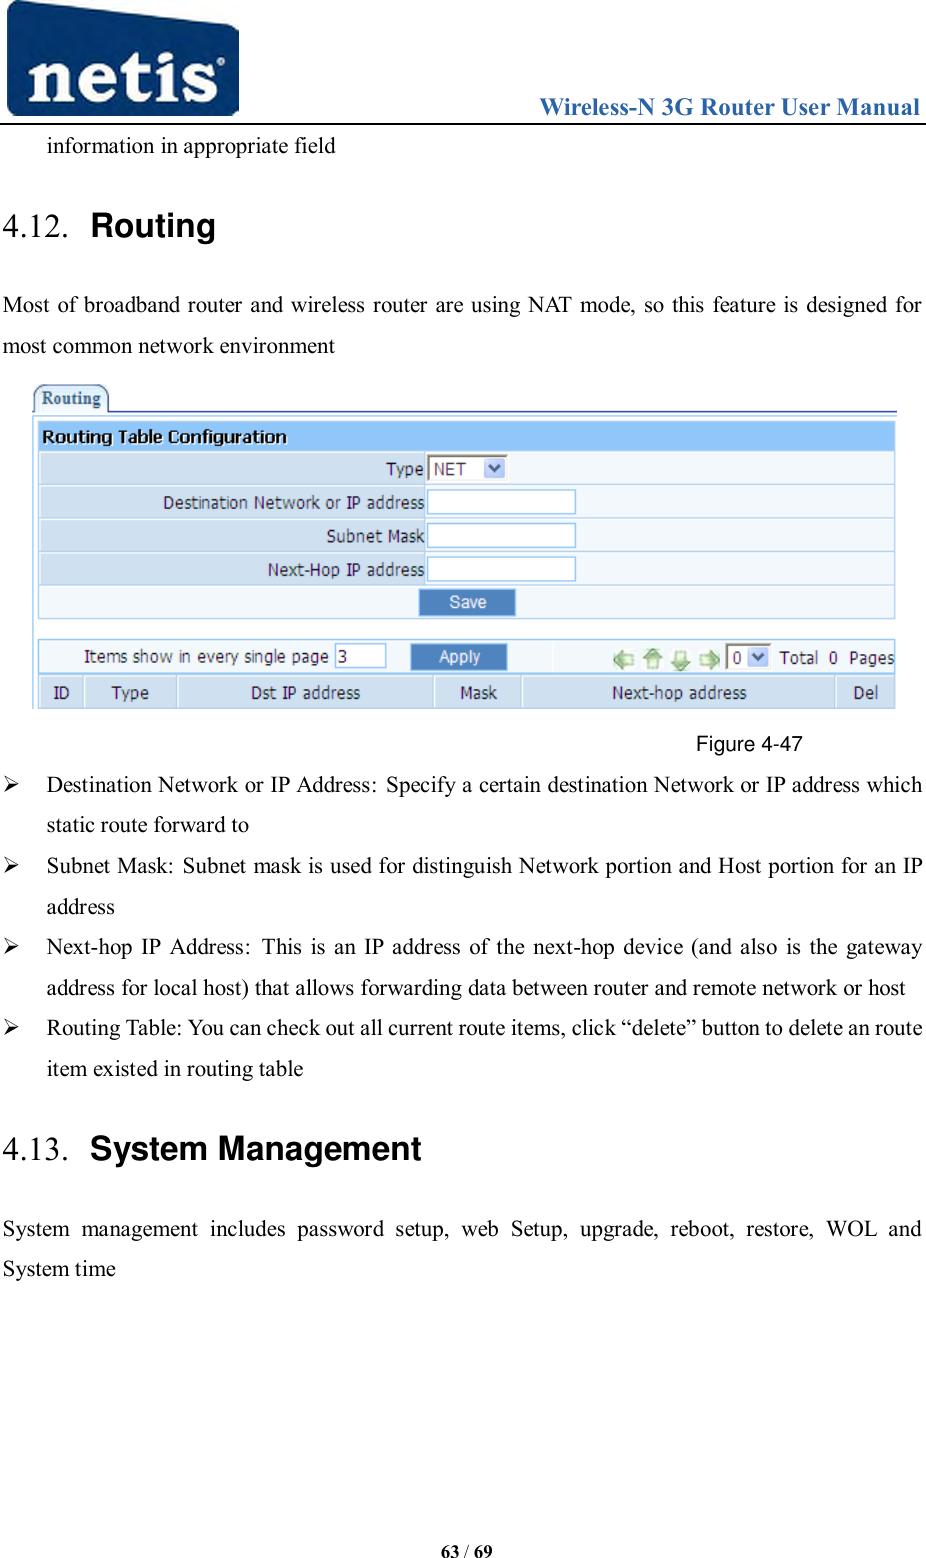Click the items per page value box
Screen dimensions: 926x1558
coord(360,656)
